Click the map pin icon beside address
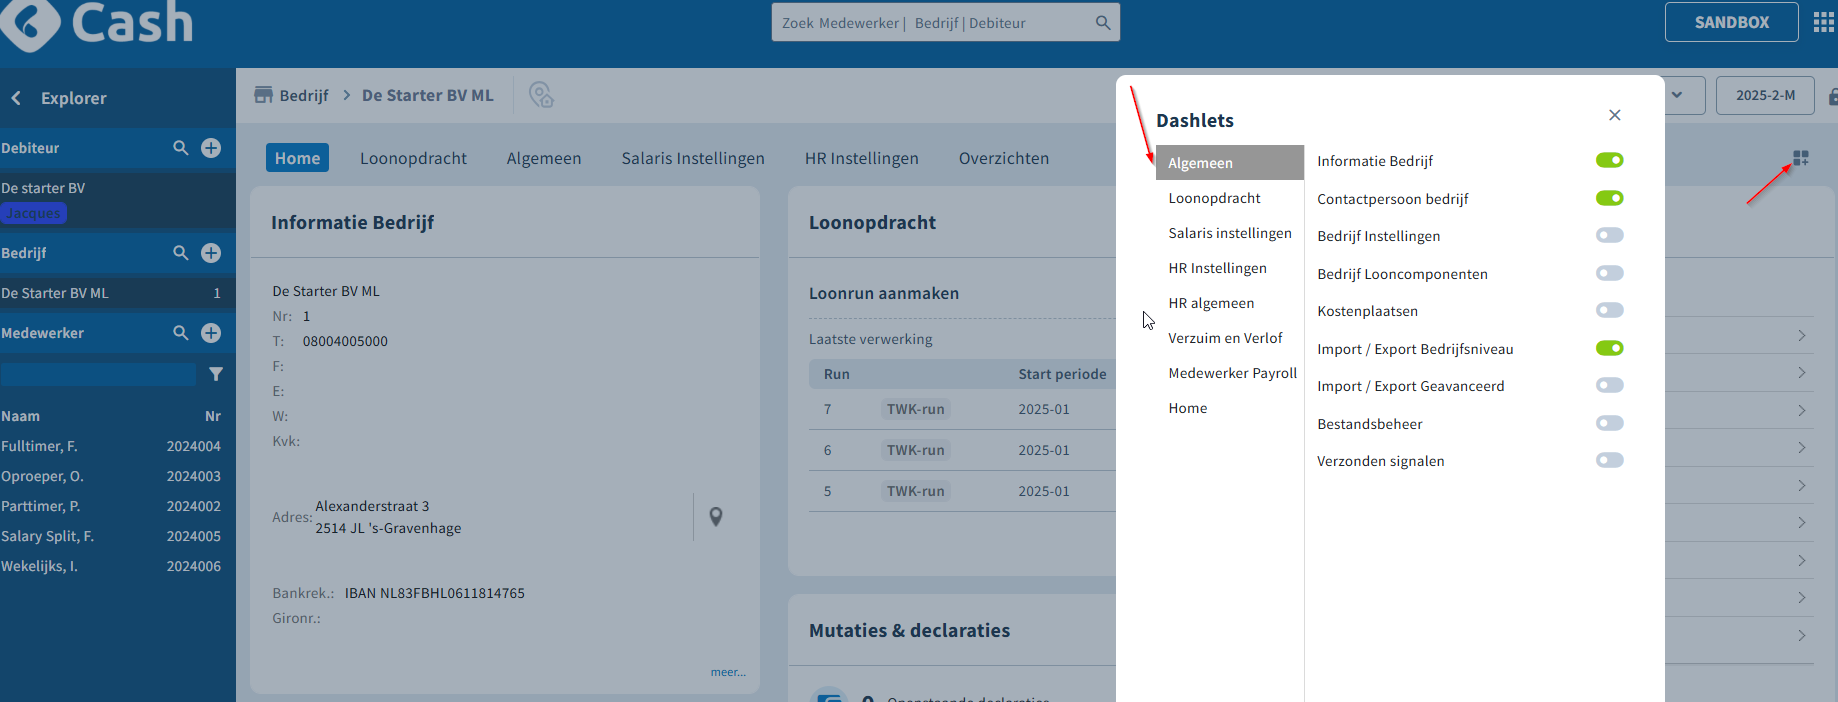 tap(716, 517)
